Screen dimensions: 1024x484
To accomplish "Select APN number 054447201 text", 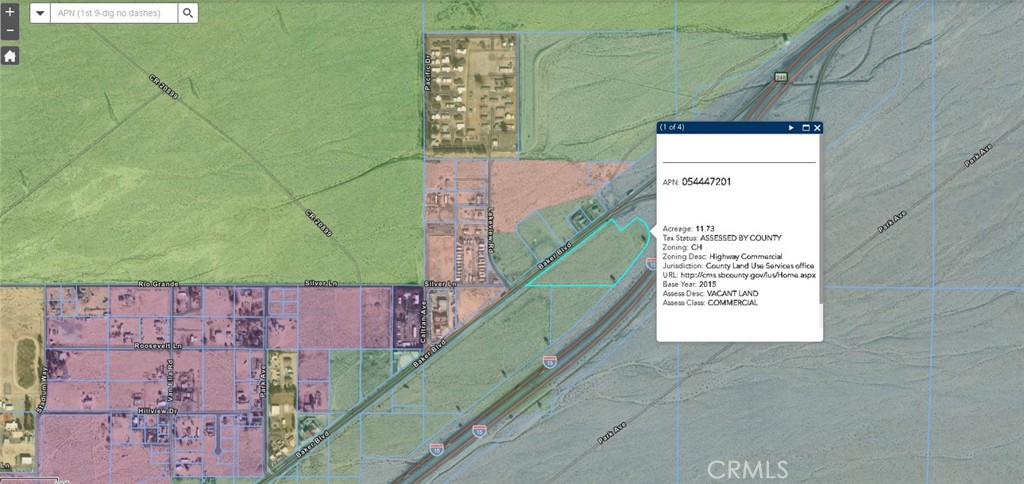I will point(706,182).
